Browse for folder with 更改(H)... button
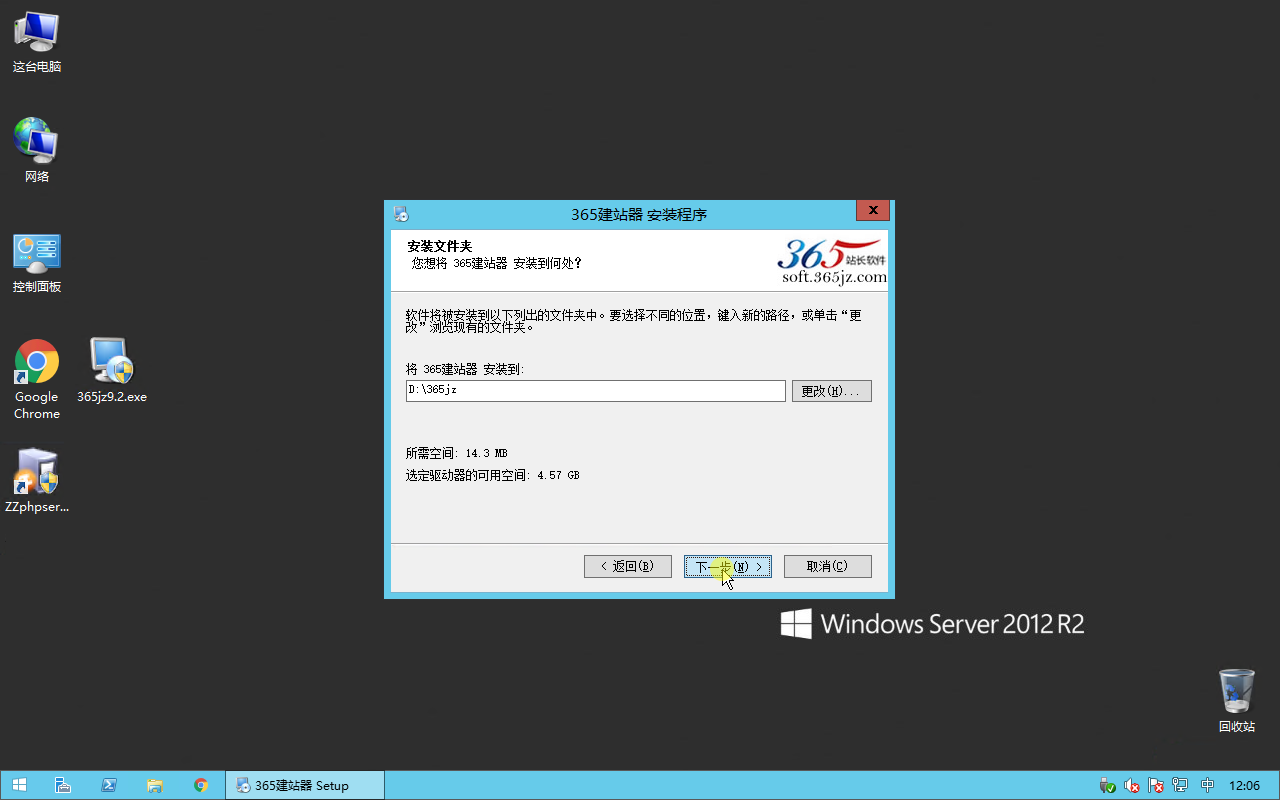1280x800 pixels. tap(832, 391)
